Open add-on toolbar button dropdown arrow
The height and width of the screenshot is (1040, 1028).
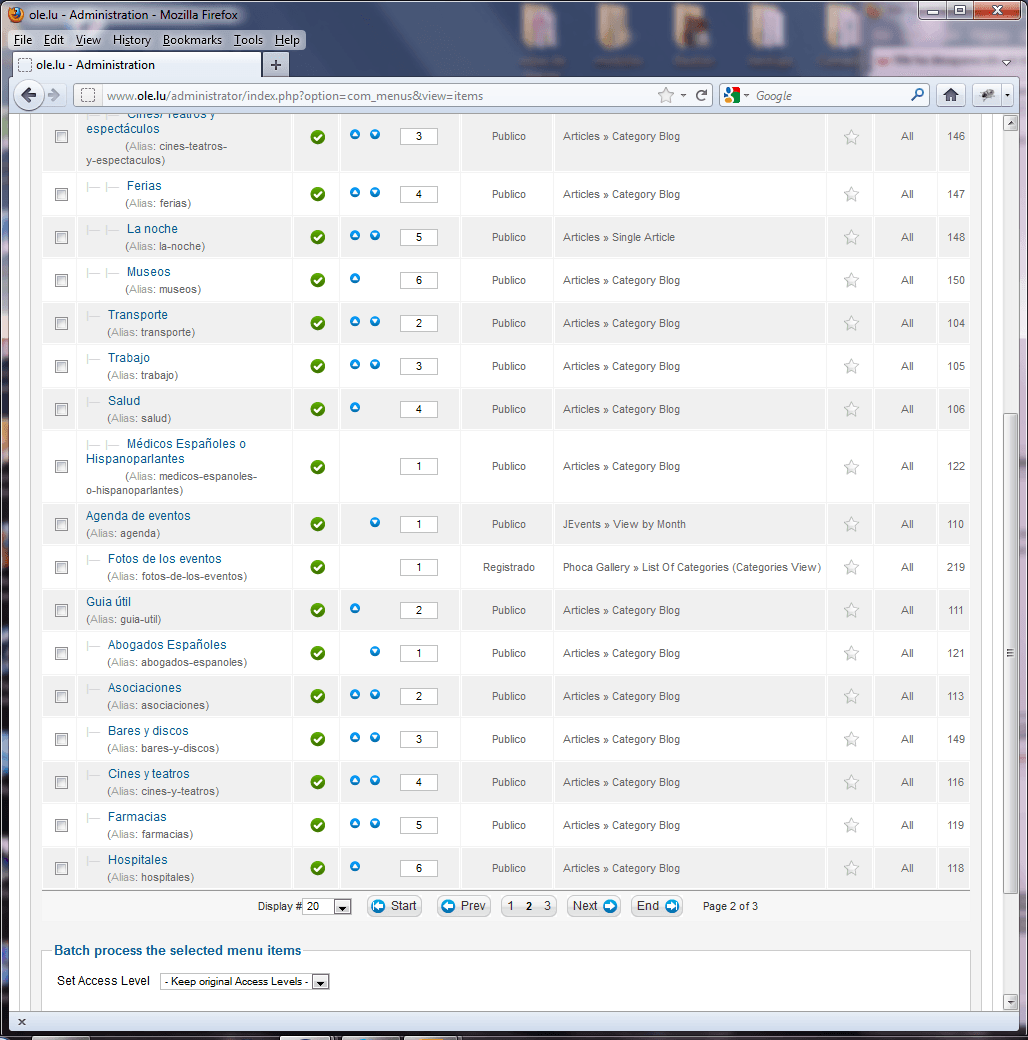(x=1007, y=96)
